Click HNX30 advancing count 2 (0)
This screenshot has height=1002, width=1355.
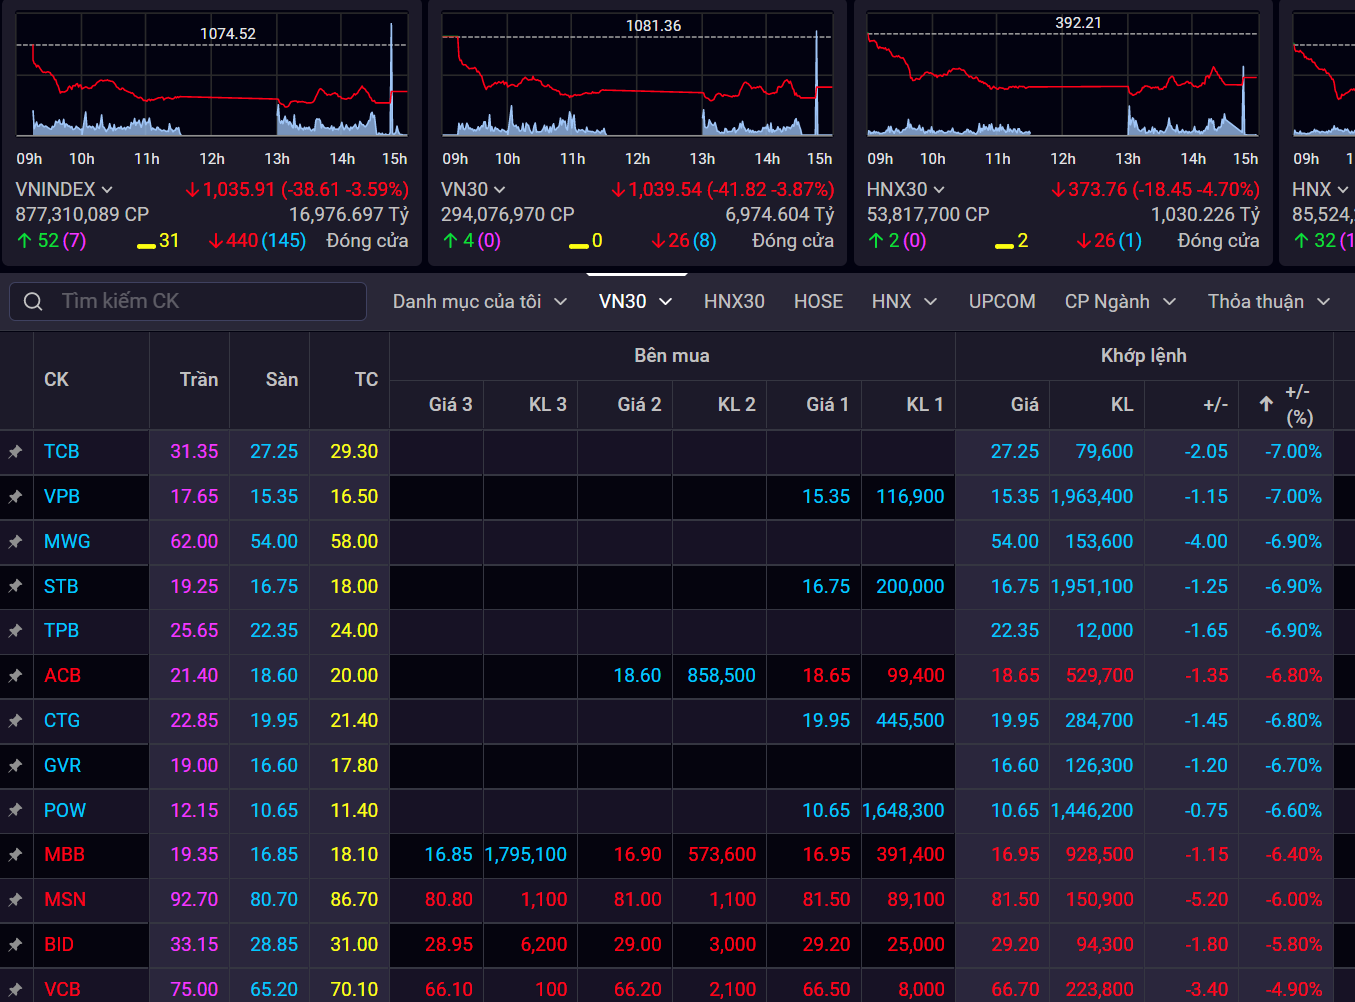tap(897, 241)
